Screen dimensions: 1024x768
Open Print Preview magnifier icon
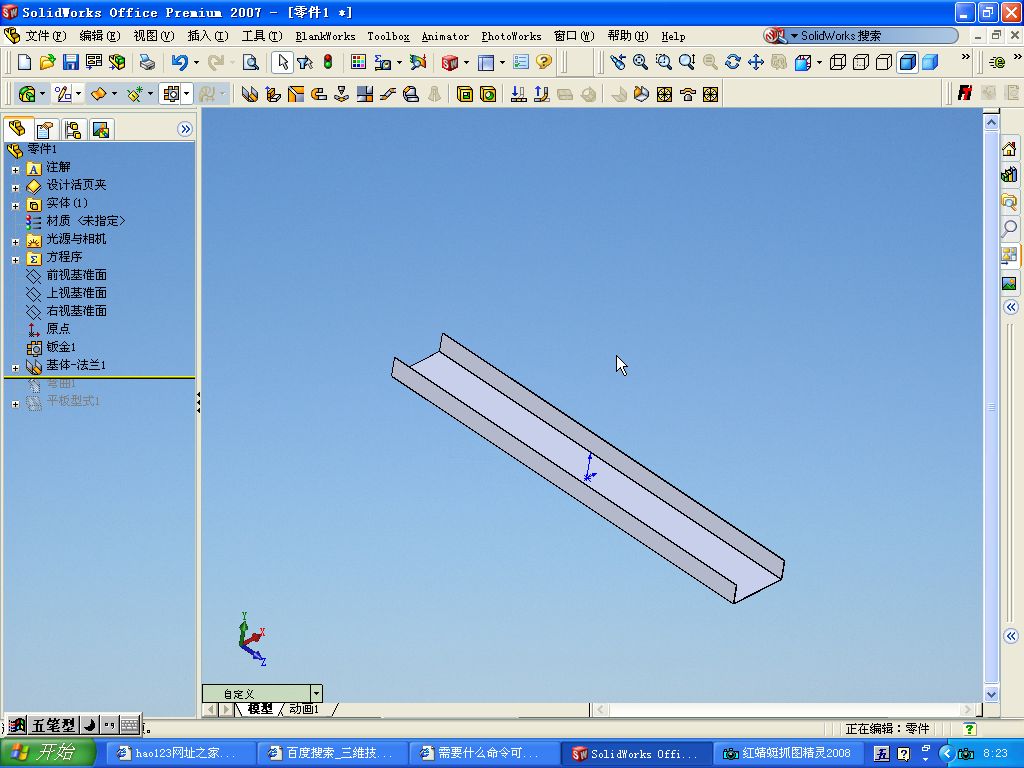coord(250,62)
